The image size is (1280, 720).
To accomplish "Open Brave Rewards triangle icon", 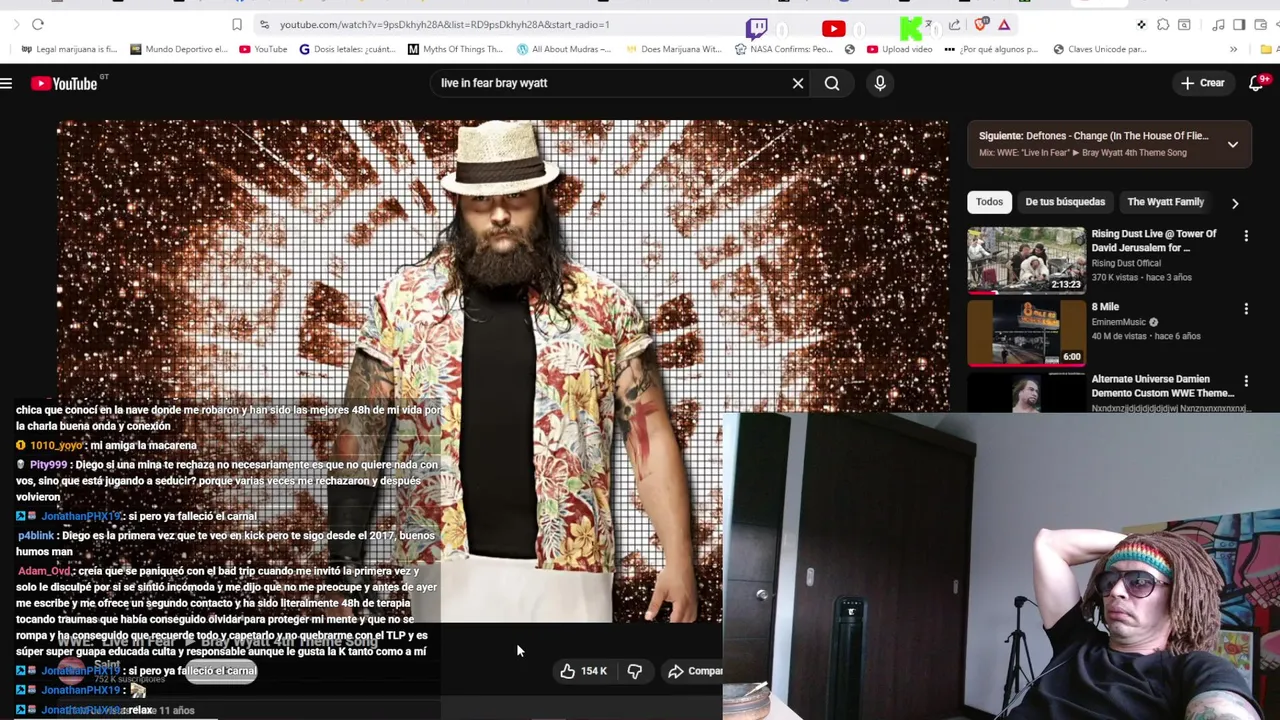I will [x=1004, y=24].
